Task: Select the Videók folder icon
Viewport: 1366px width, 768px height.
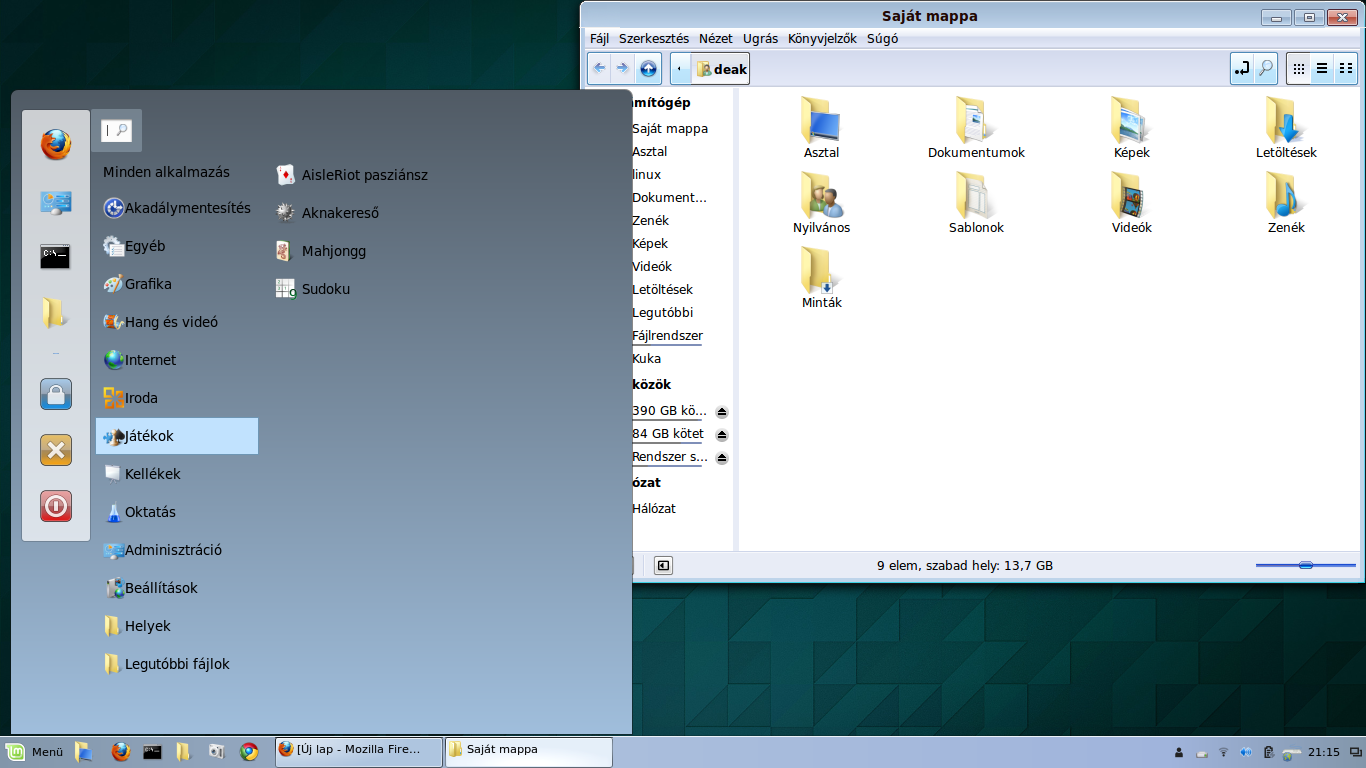Action: tap(1131, 196)
